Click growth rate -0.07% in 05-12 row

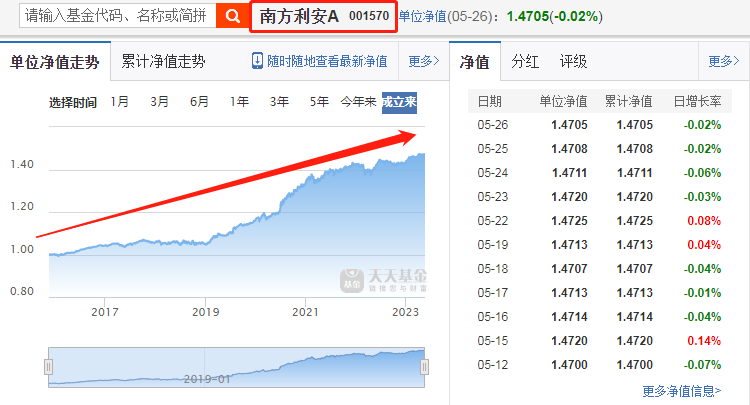point(702,365)
